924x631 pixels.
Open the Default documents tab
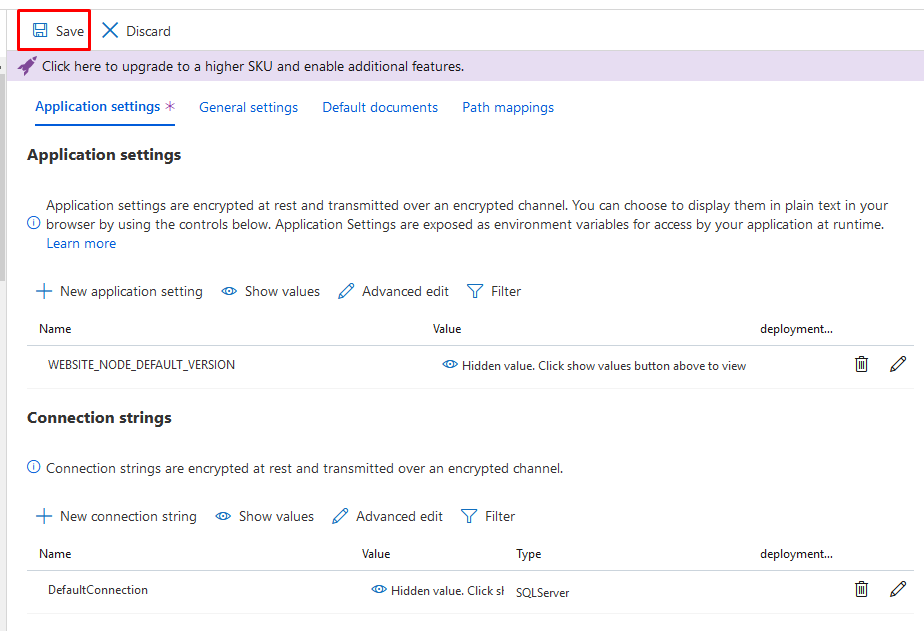tap(380, 106)
